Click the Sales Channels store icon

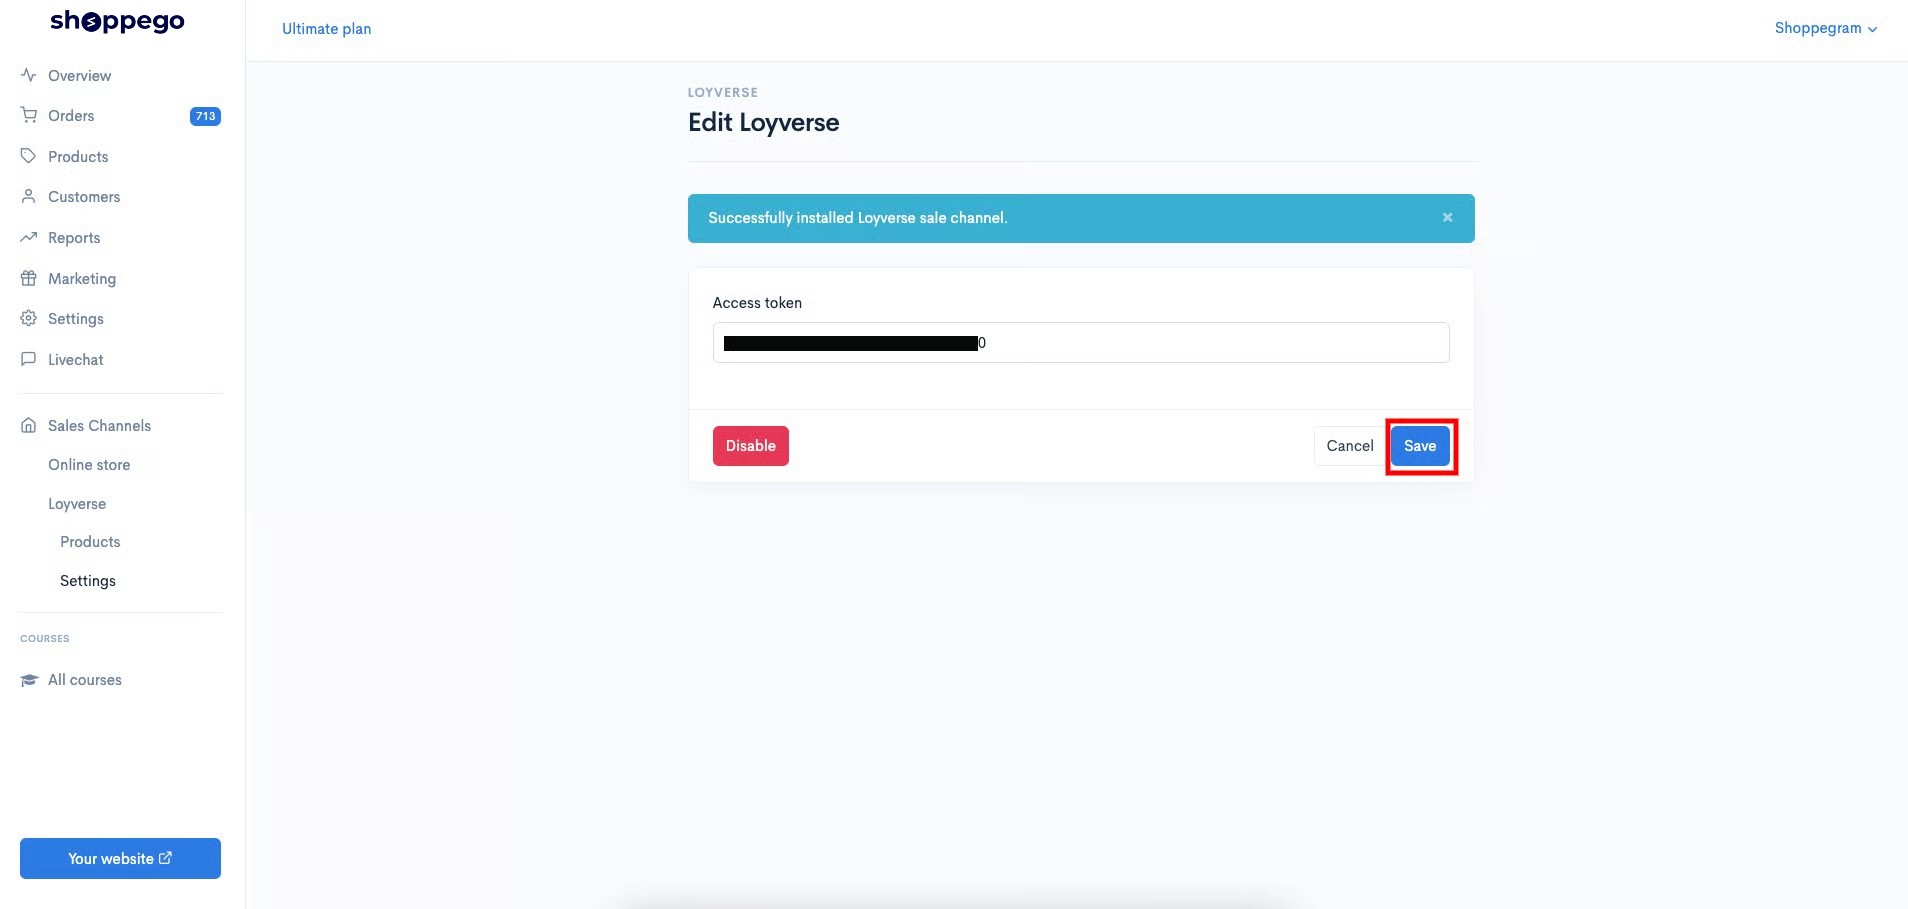click(28, 425)
